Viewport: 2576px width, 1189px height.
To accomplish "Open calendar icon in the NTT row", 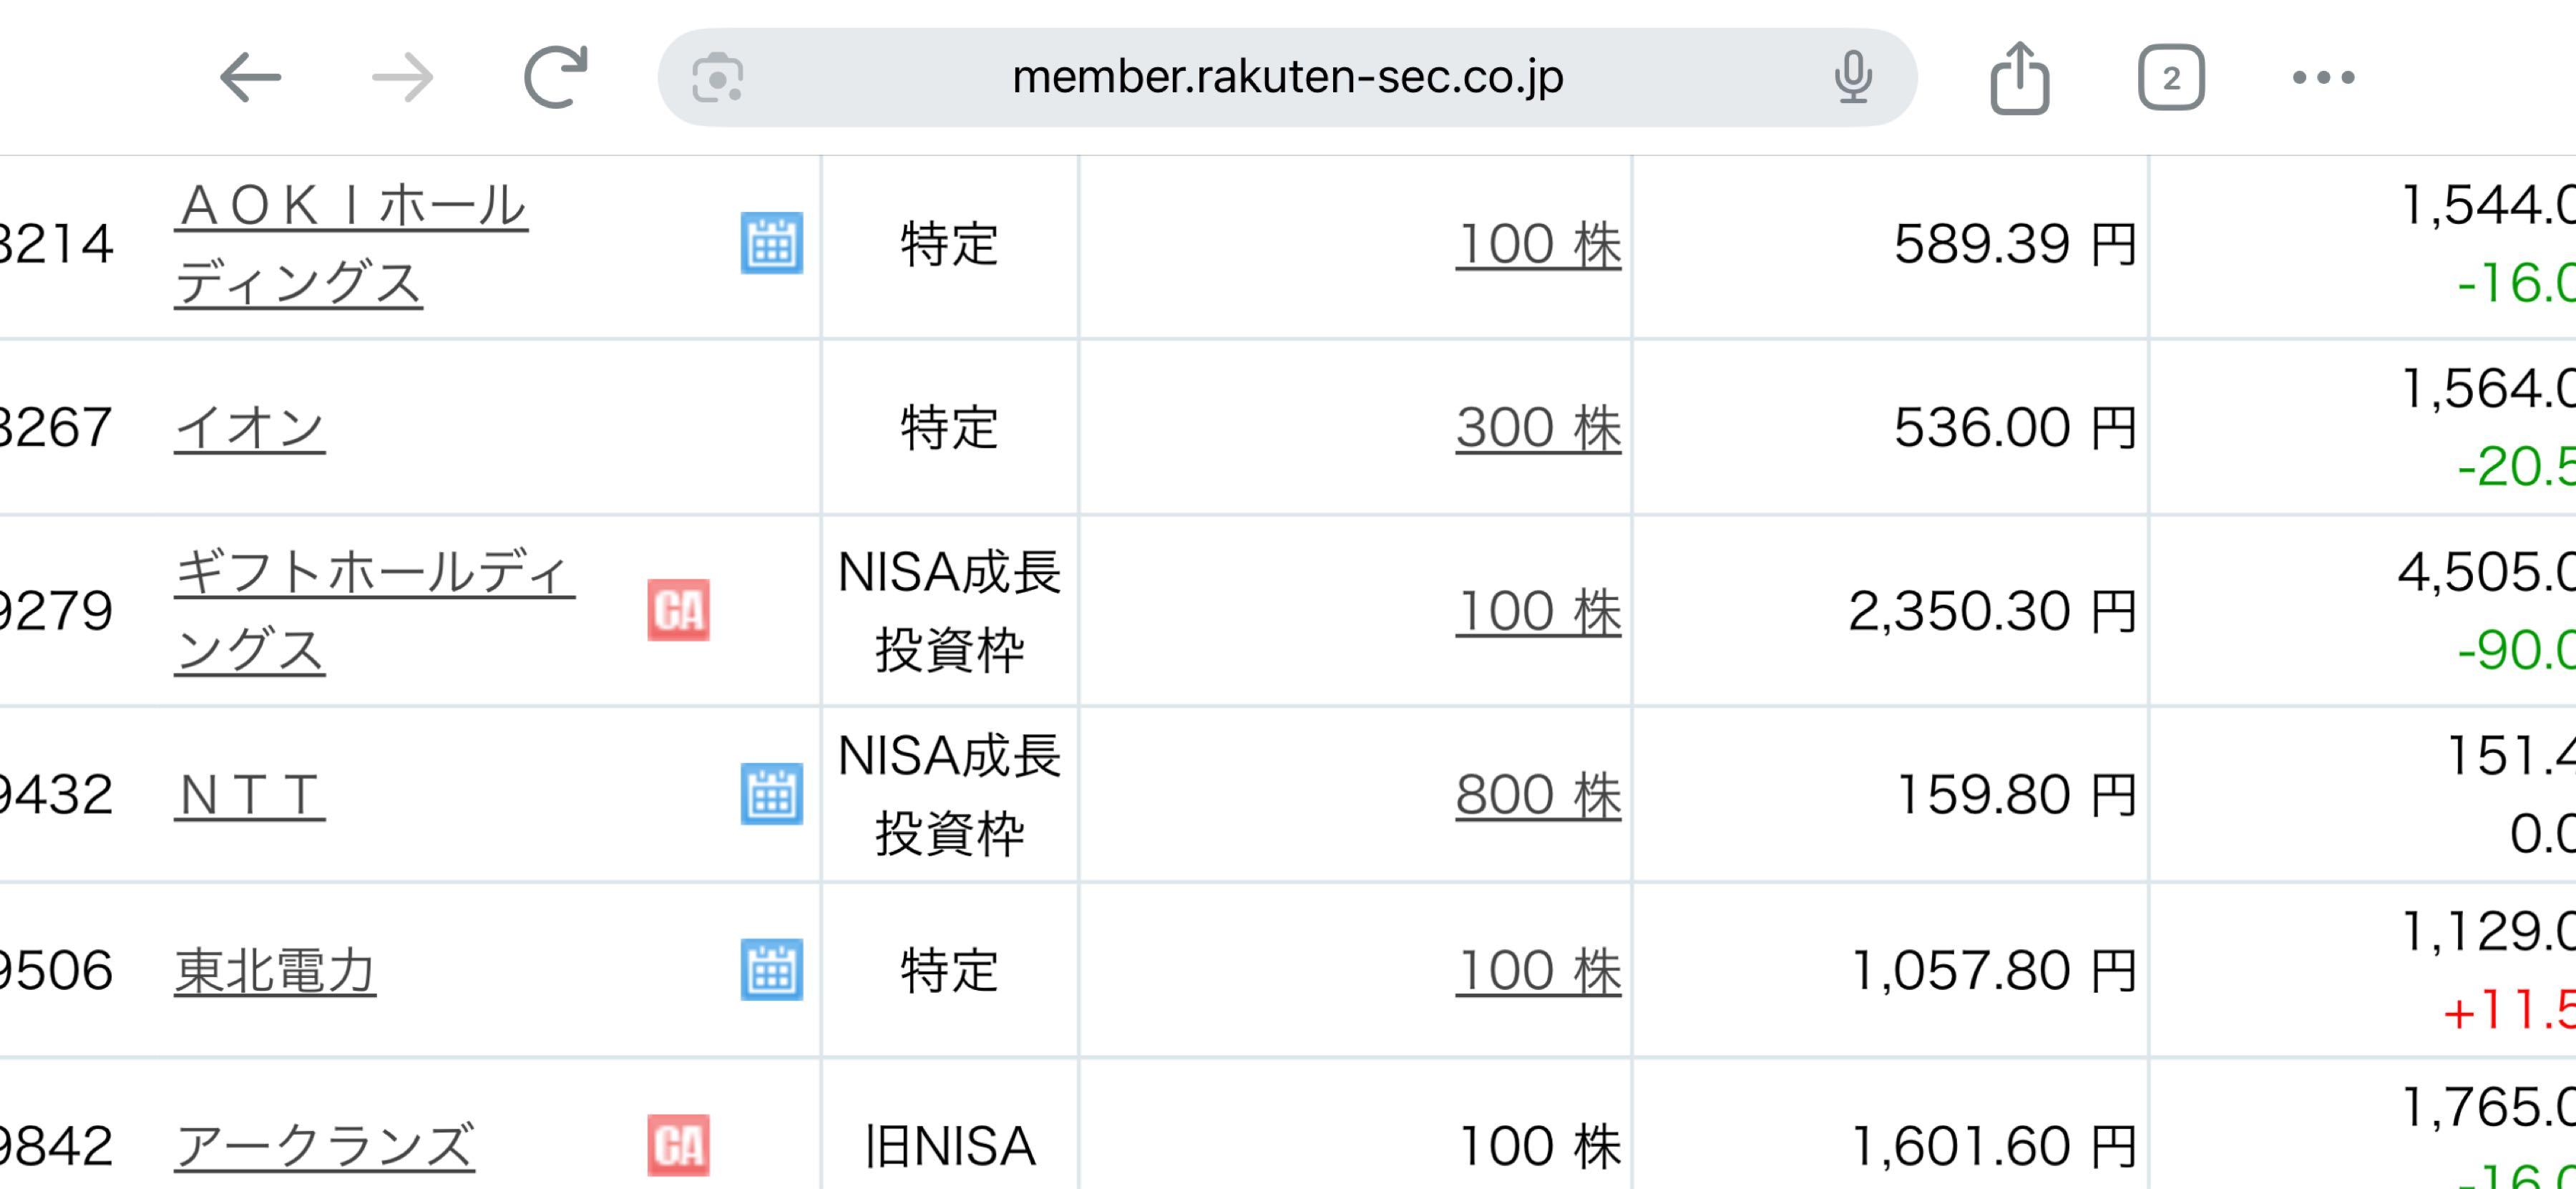I will click(771, 794).
